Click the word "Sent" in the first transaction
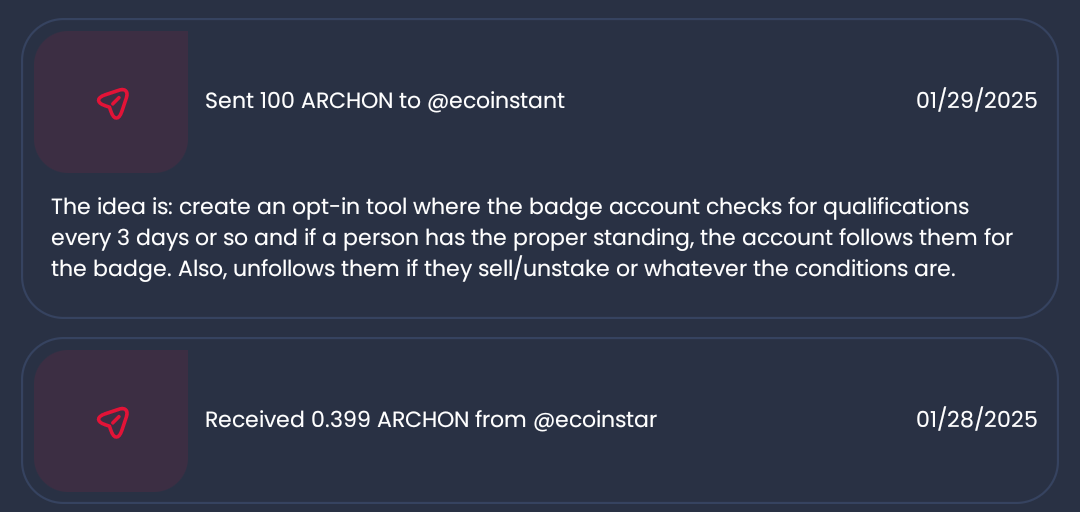The width and height of the screenshot is (1080, 512). click(228, 101)
